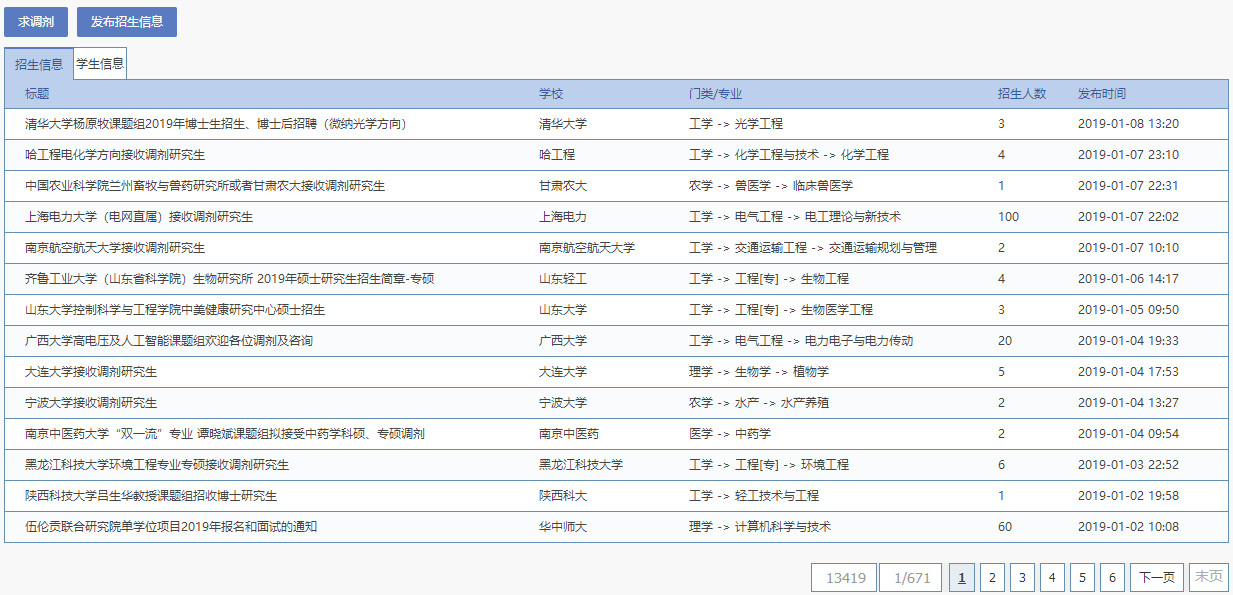Screen dimensions: 1233x595
Task: Click 工学 -> 工程[专] -> 生物医学工程 cell
Action: 781,310
